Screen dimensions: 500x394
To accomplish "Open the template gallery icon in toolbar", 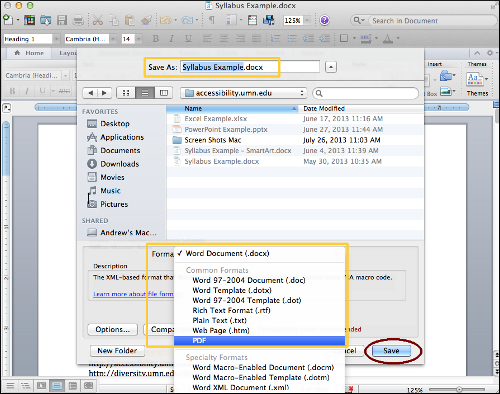I will click(x=29, y=20).
